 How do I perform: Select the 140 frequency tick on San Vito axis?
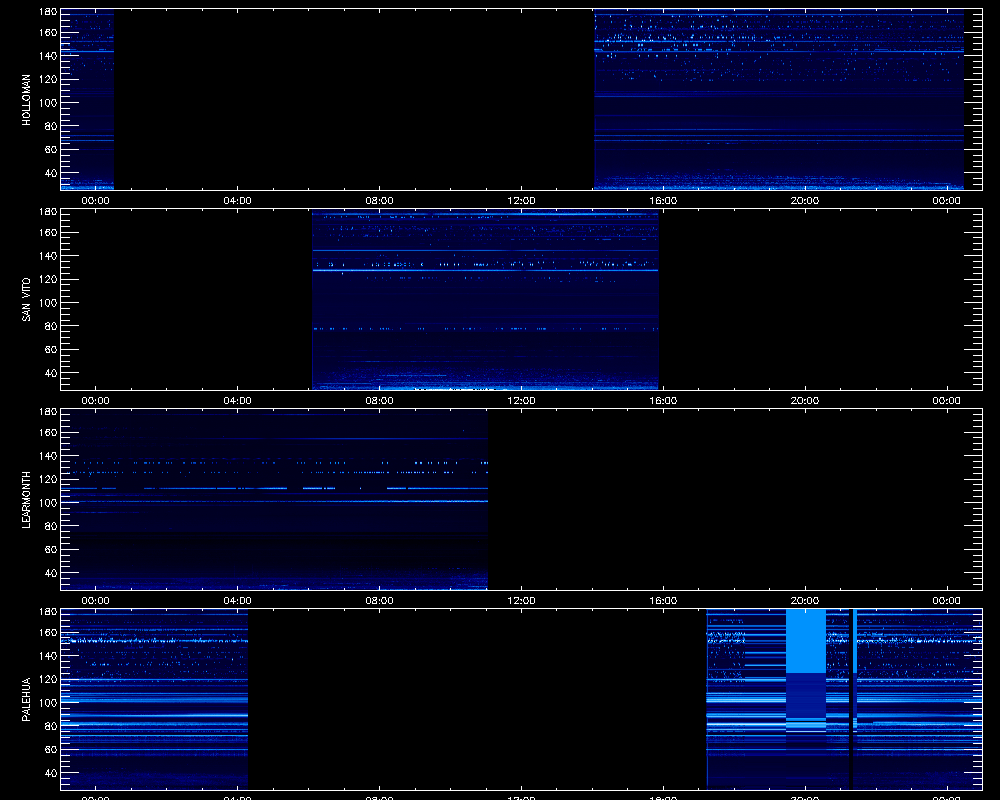[x=48, y=256]
